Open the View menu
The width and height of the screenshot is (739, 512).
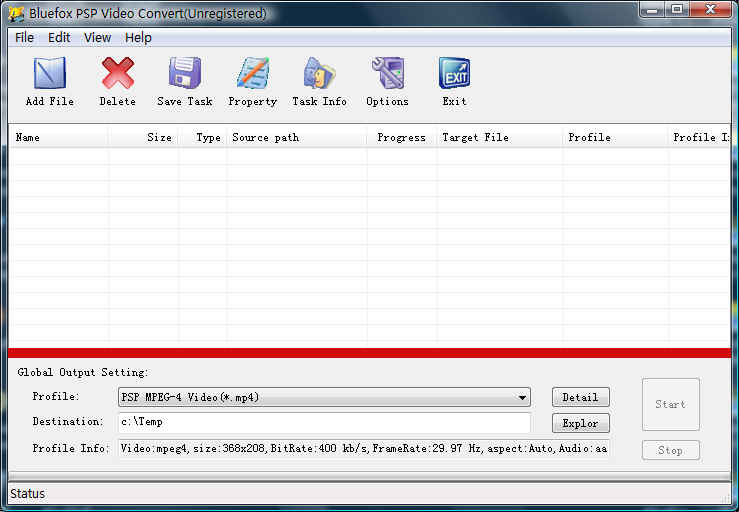(x=98, y=38)
